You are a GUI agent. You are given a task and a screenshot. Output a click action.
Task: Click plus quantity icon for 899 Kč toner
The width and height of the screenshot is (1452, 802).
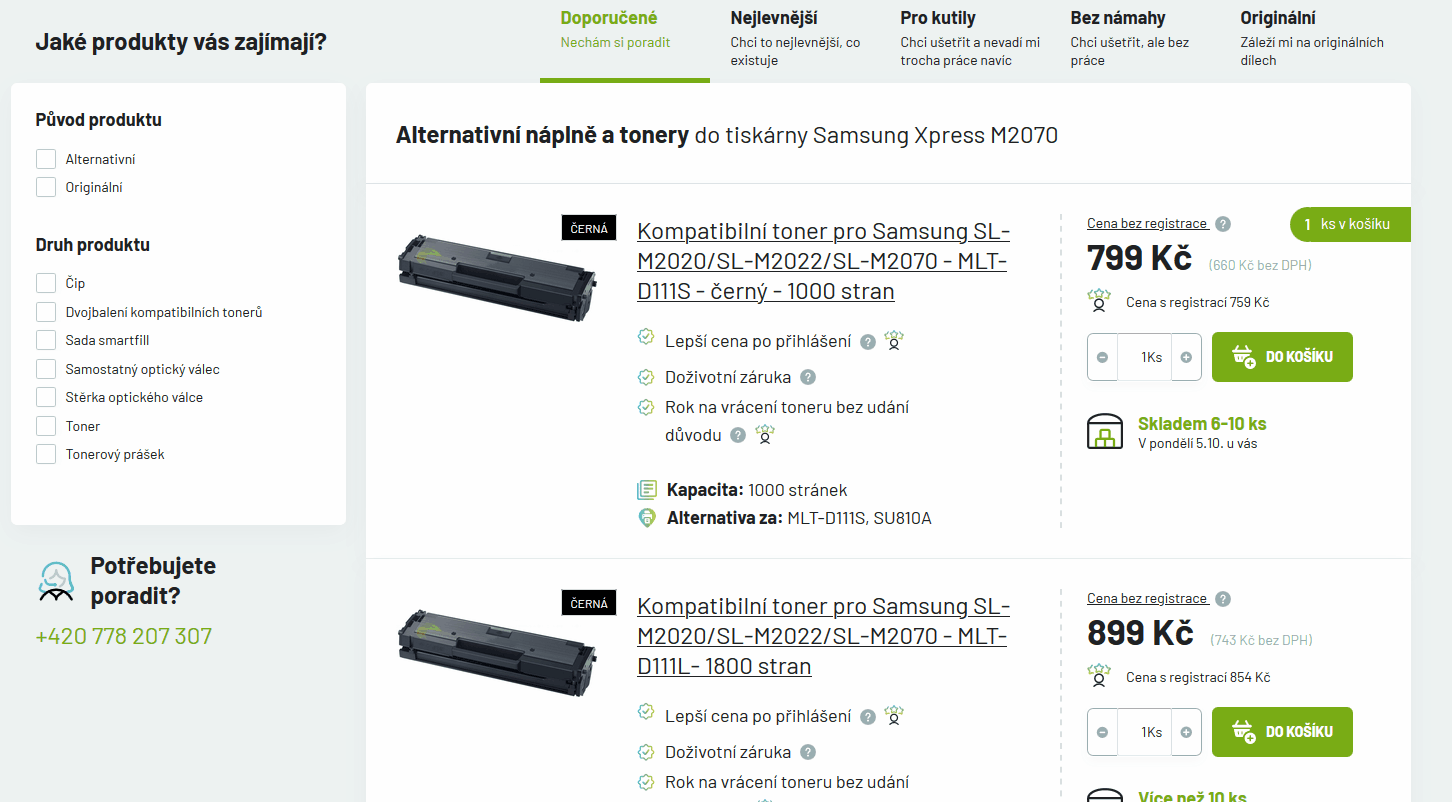1186,733
